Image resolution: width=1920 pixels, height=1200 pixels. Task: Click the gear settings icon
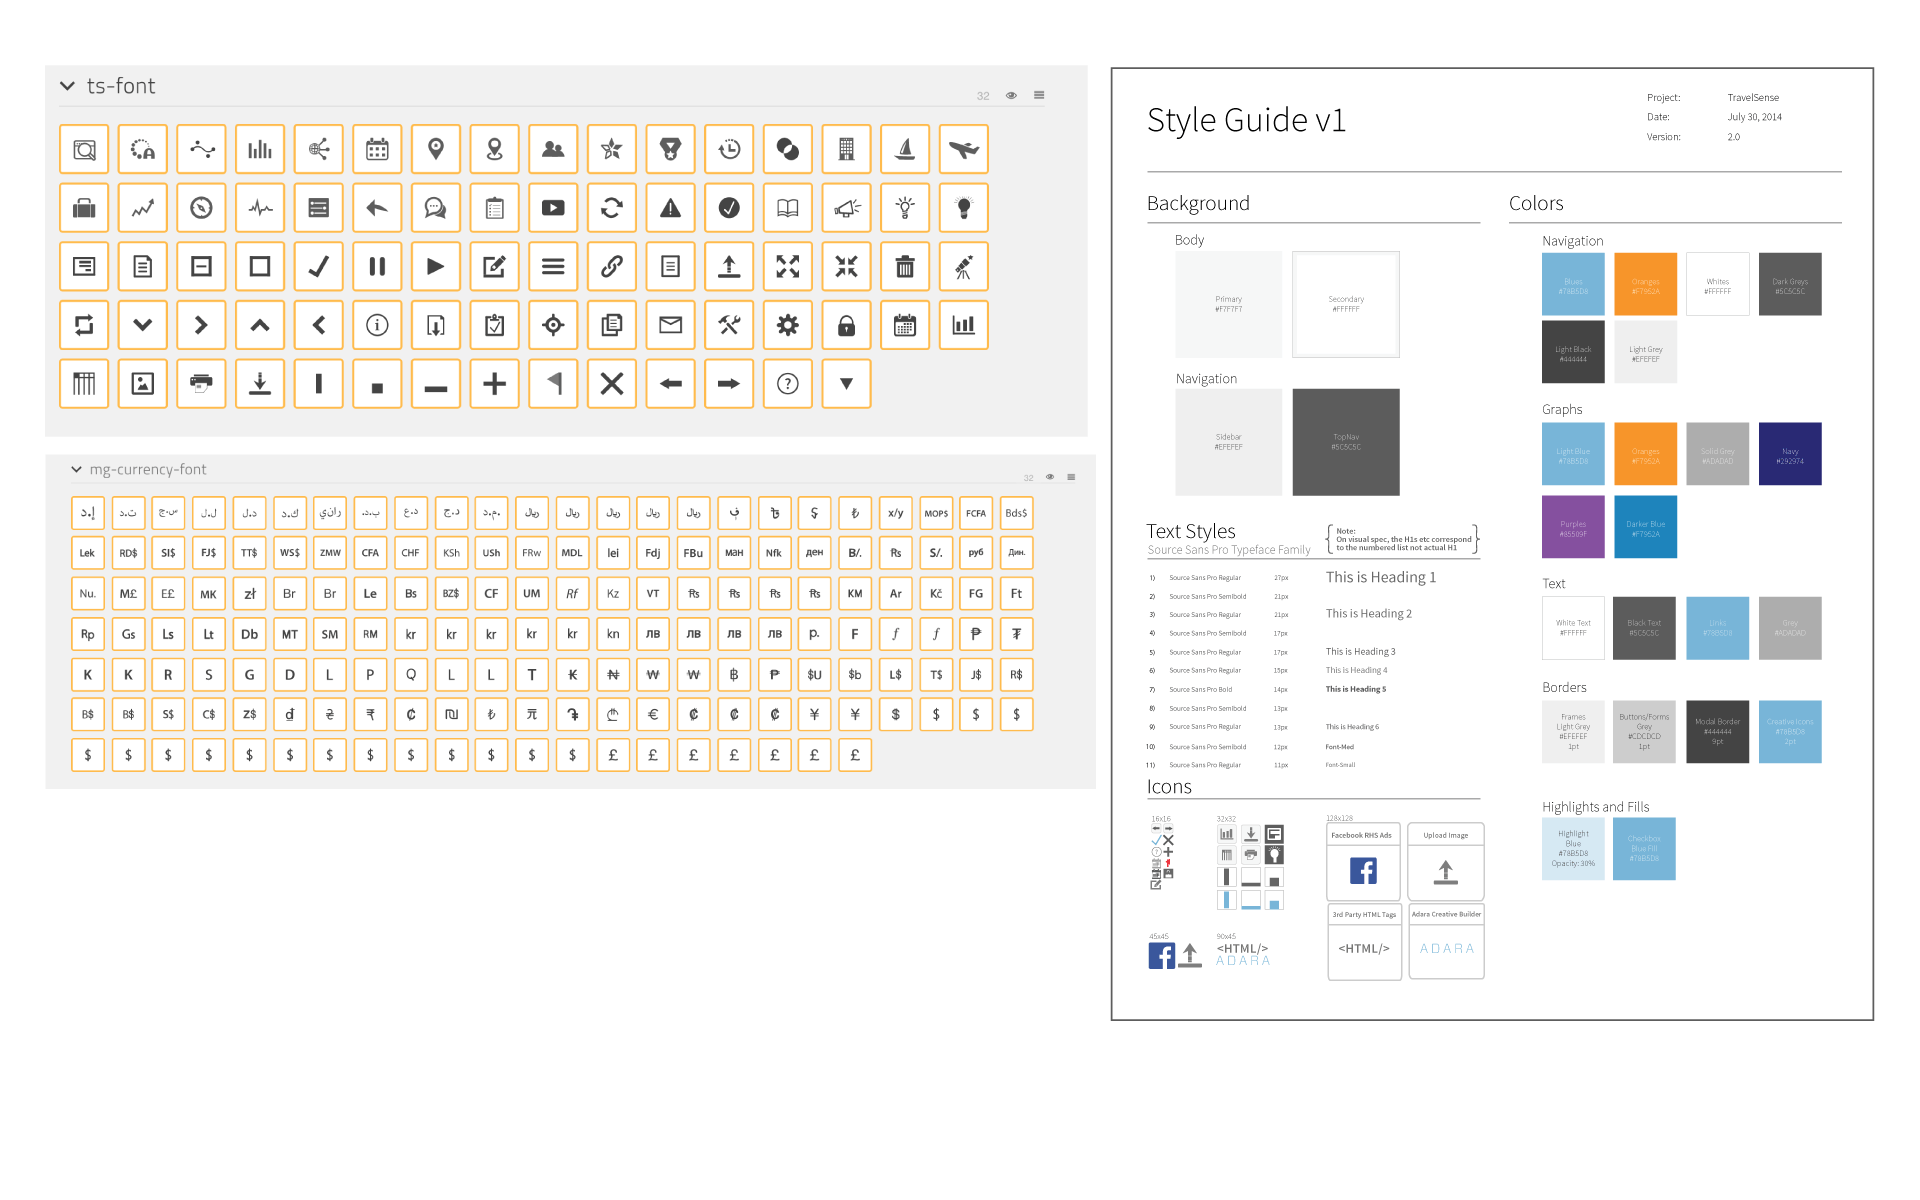[788, 325]
